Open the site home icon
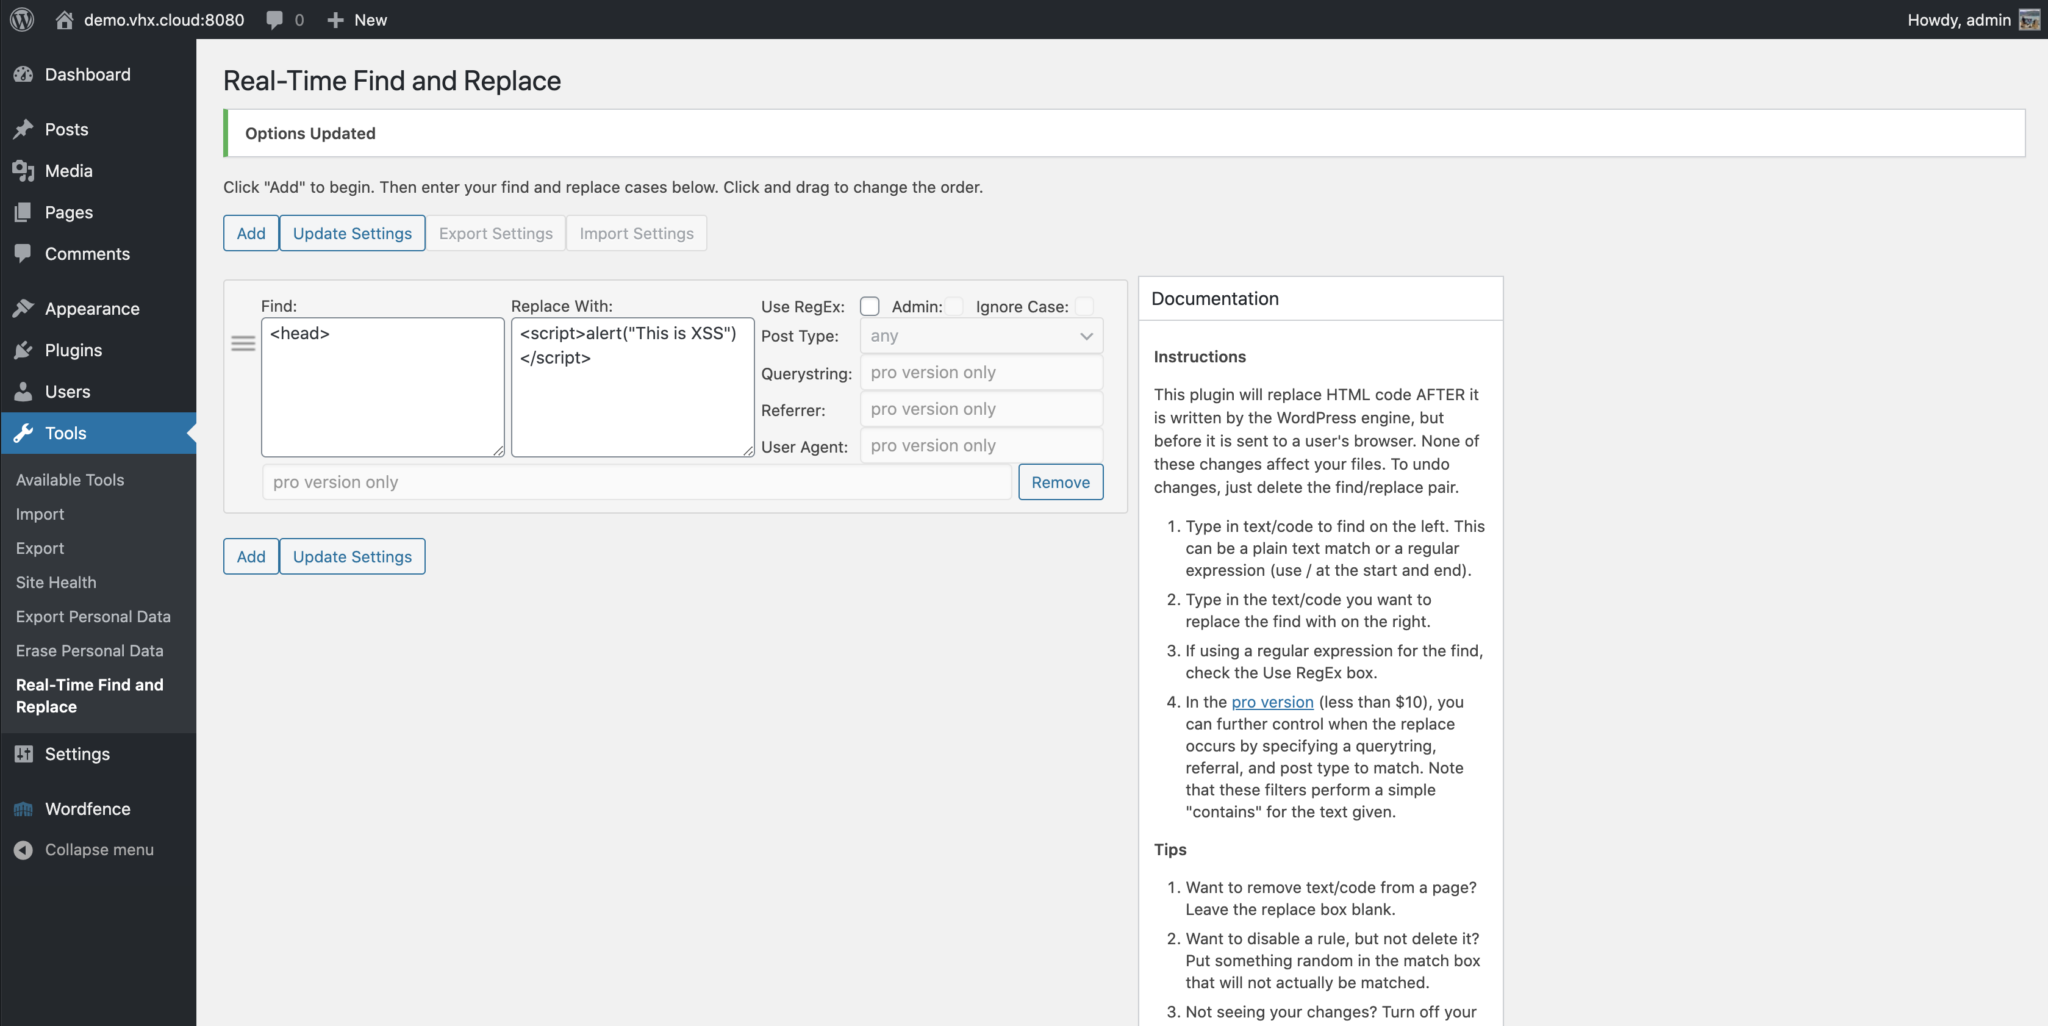Viewport: 2048px width, 1026px height. (x=65, y=20)
